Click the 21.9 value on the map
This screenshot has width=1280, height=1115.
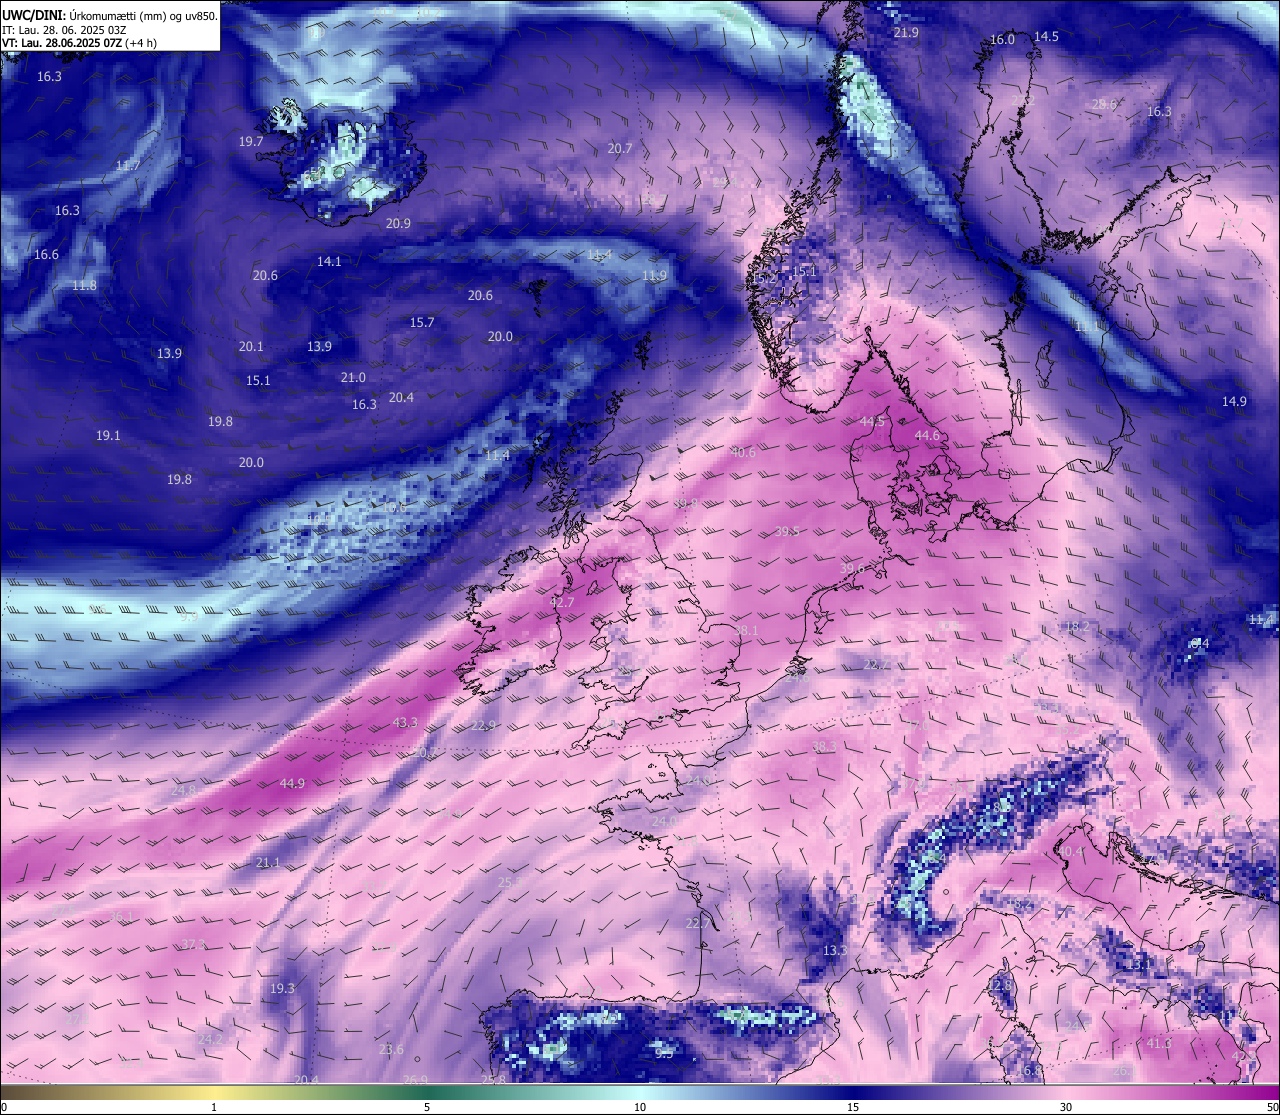pyautogui.click(x=906, y=33)
